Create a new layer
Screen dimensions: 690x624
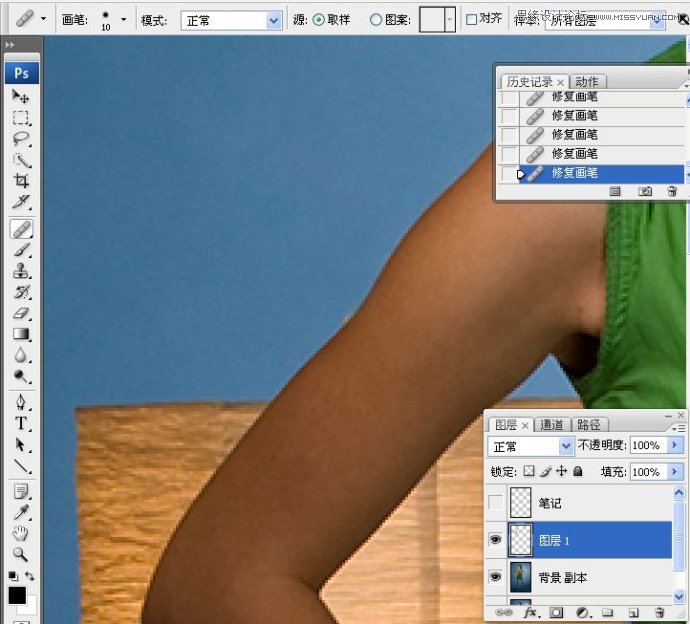[633, 613]
